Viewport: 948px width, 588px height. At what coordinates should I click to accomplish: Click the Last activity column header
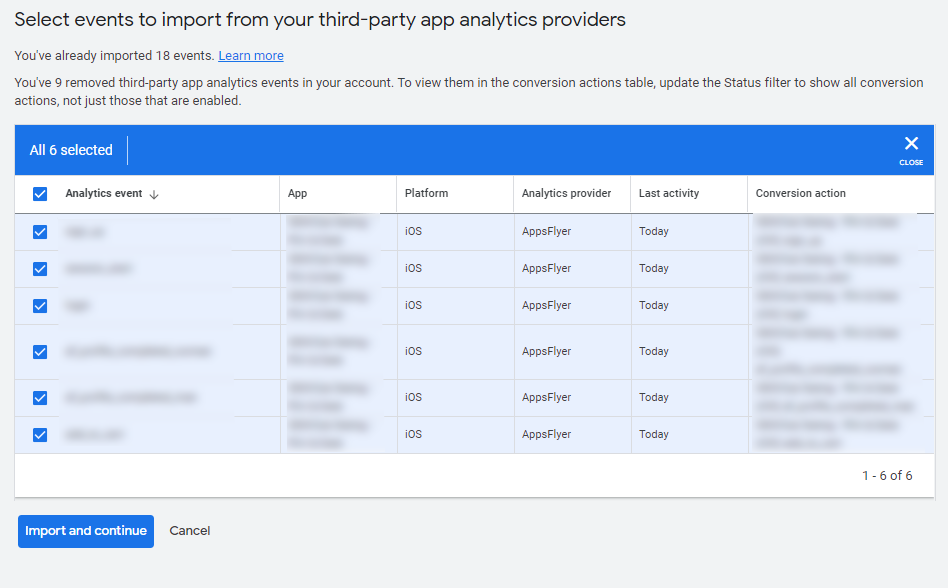coord(669,193)
